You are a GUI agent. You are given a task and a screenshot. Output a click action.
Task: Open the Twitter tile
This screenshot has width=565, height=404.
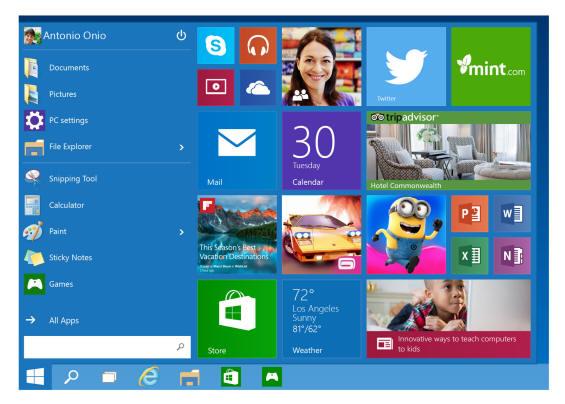[406, 67]
